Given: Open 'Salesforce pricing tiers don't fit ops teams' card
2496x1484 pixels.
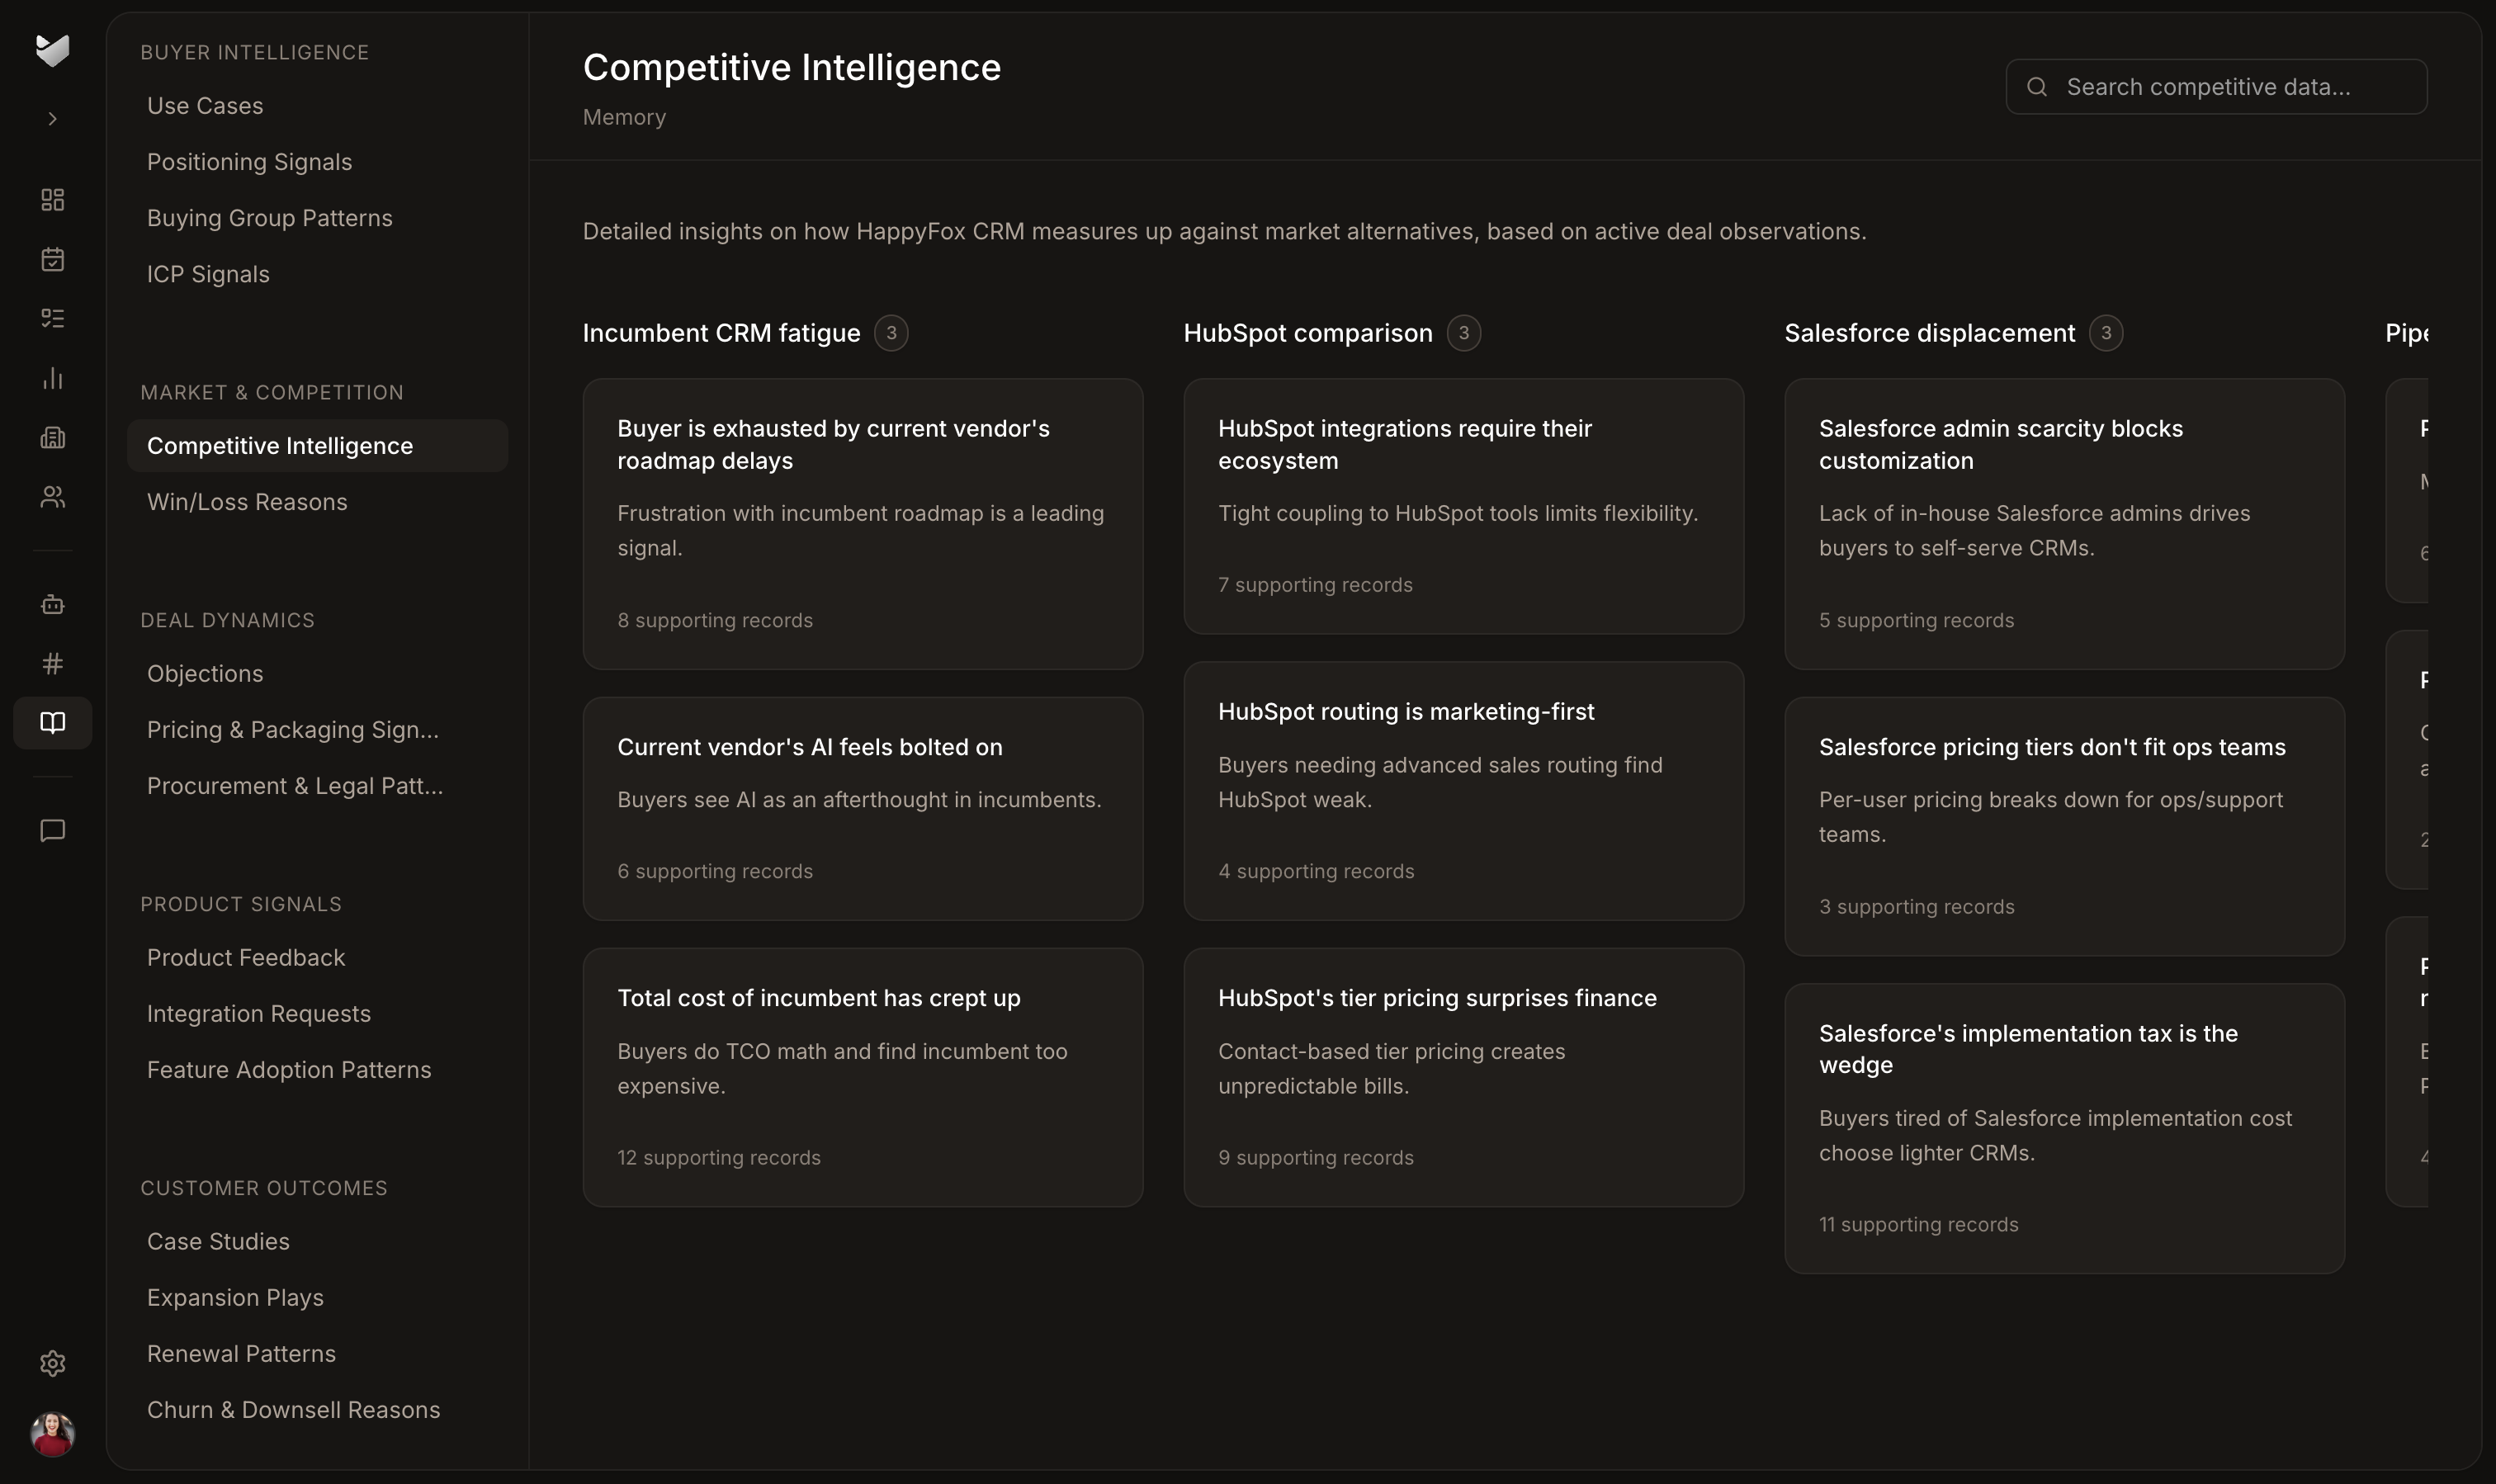Looking at the screenshot, I should (x=2064, y=826).
